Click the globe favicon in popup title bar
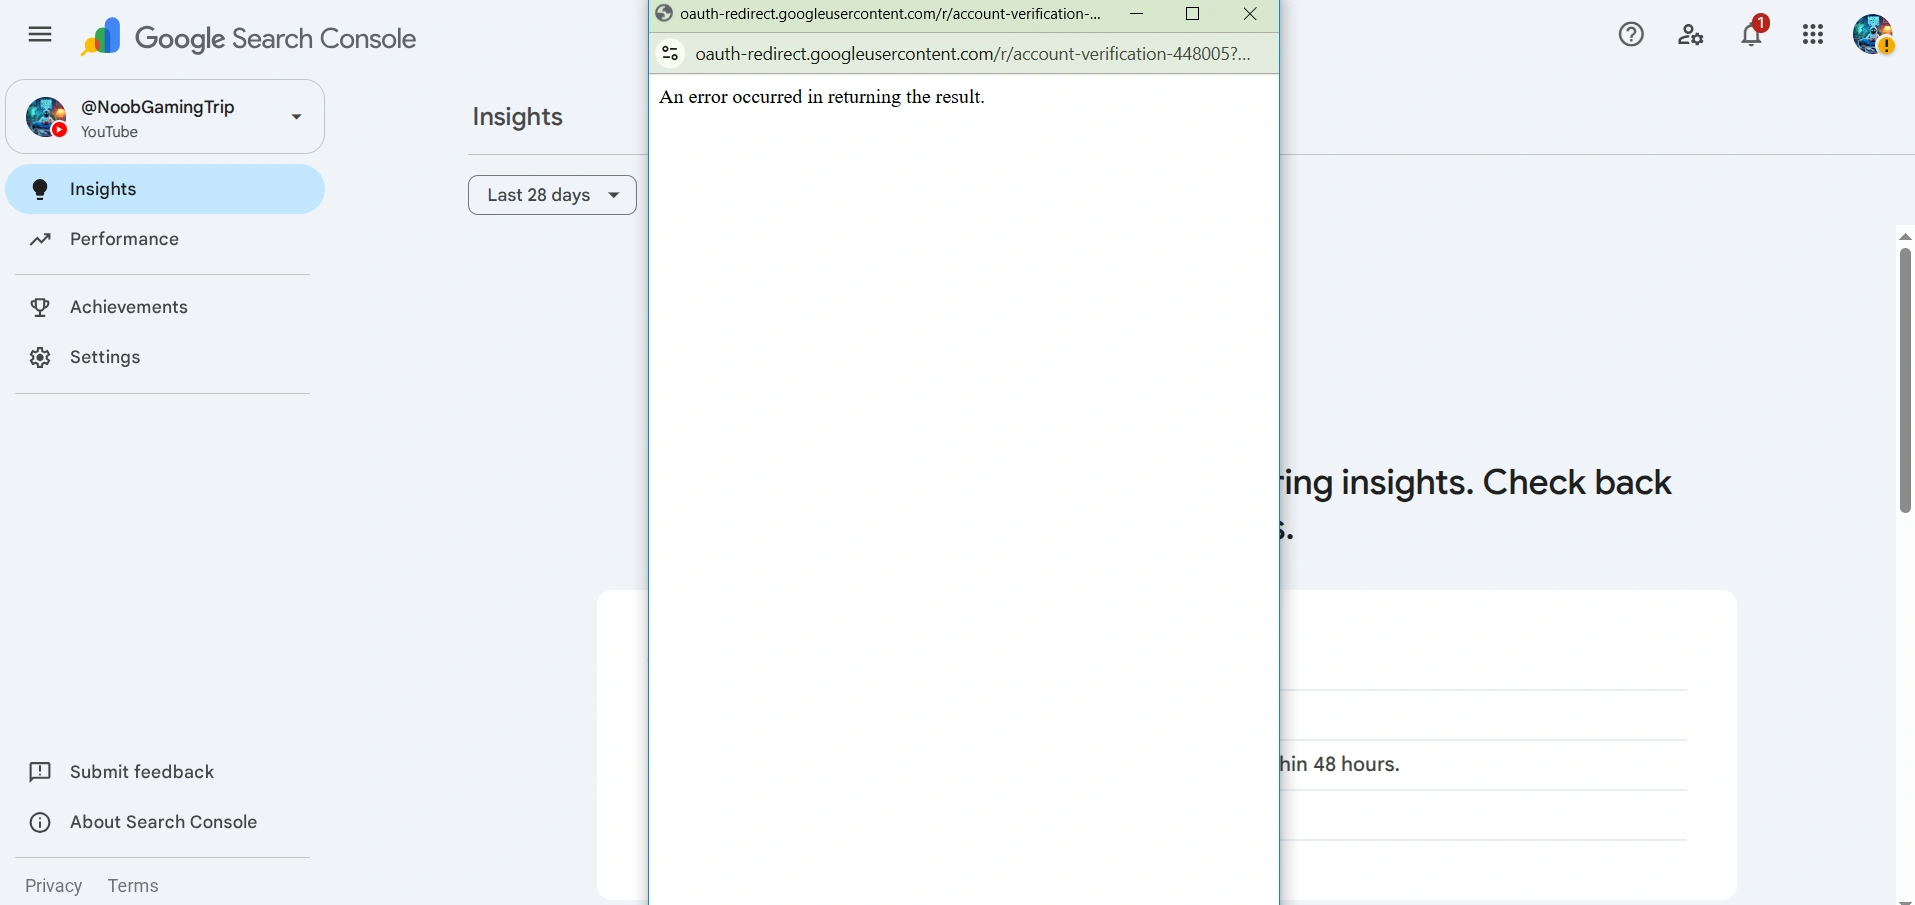The width and height of the screenshot is (1915, 905). pos(664,13)
